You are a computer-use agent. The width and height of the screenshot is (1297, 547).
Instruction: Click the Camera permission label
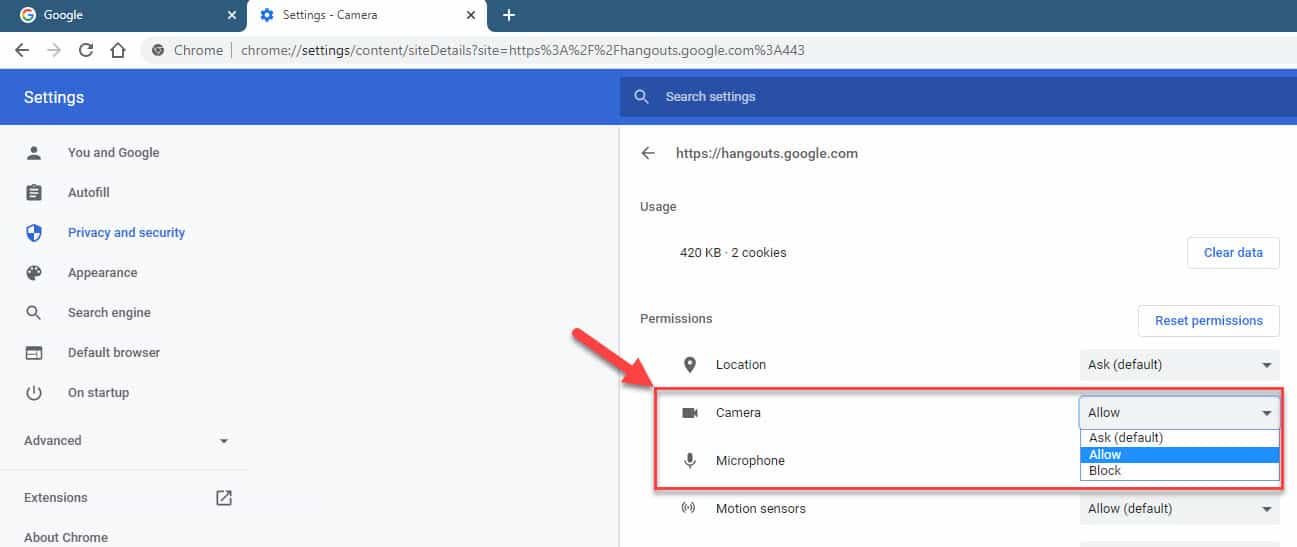(738, 413)
